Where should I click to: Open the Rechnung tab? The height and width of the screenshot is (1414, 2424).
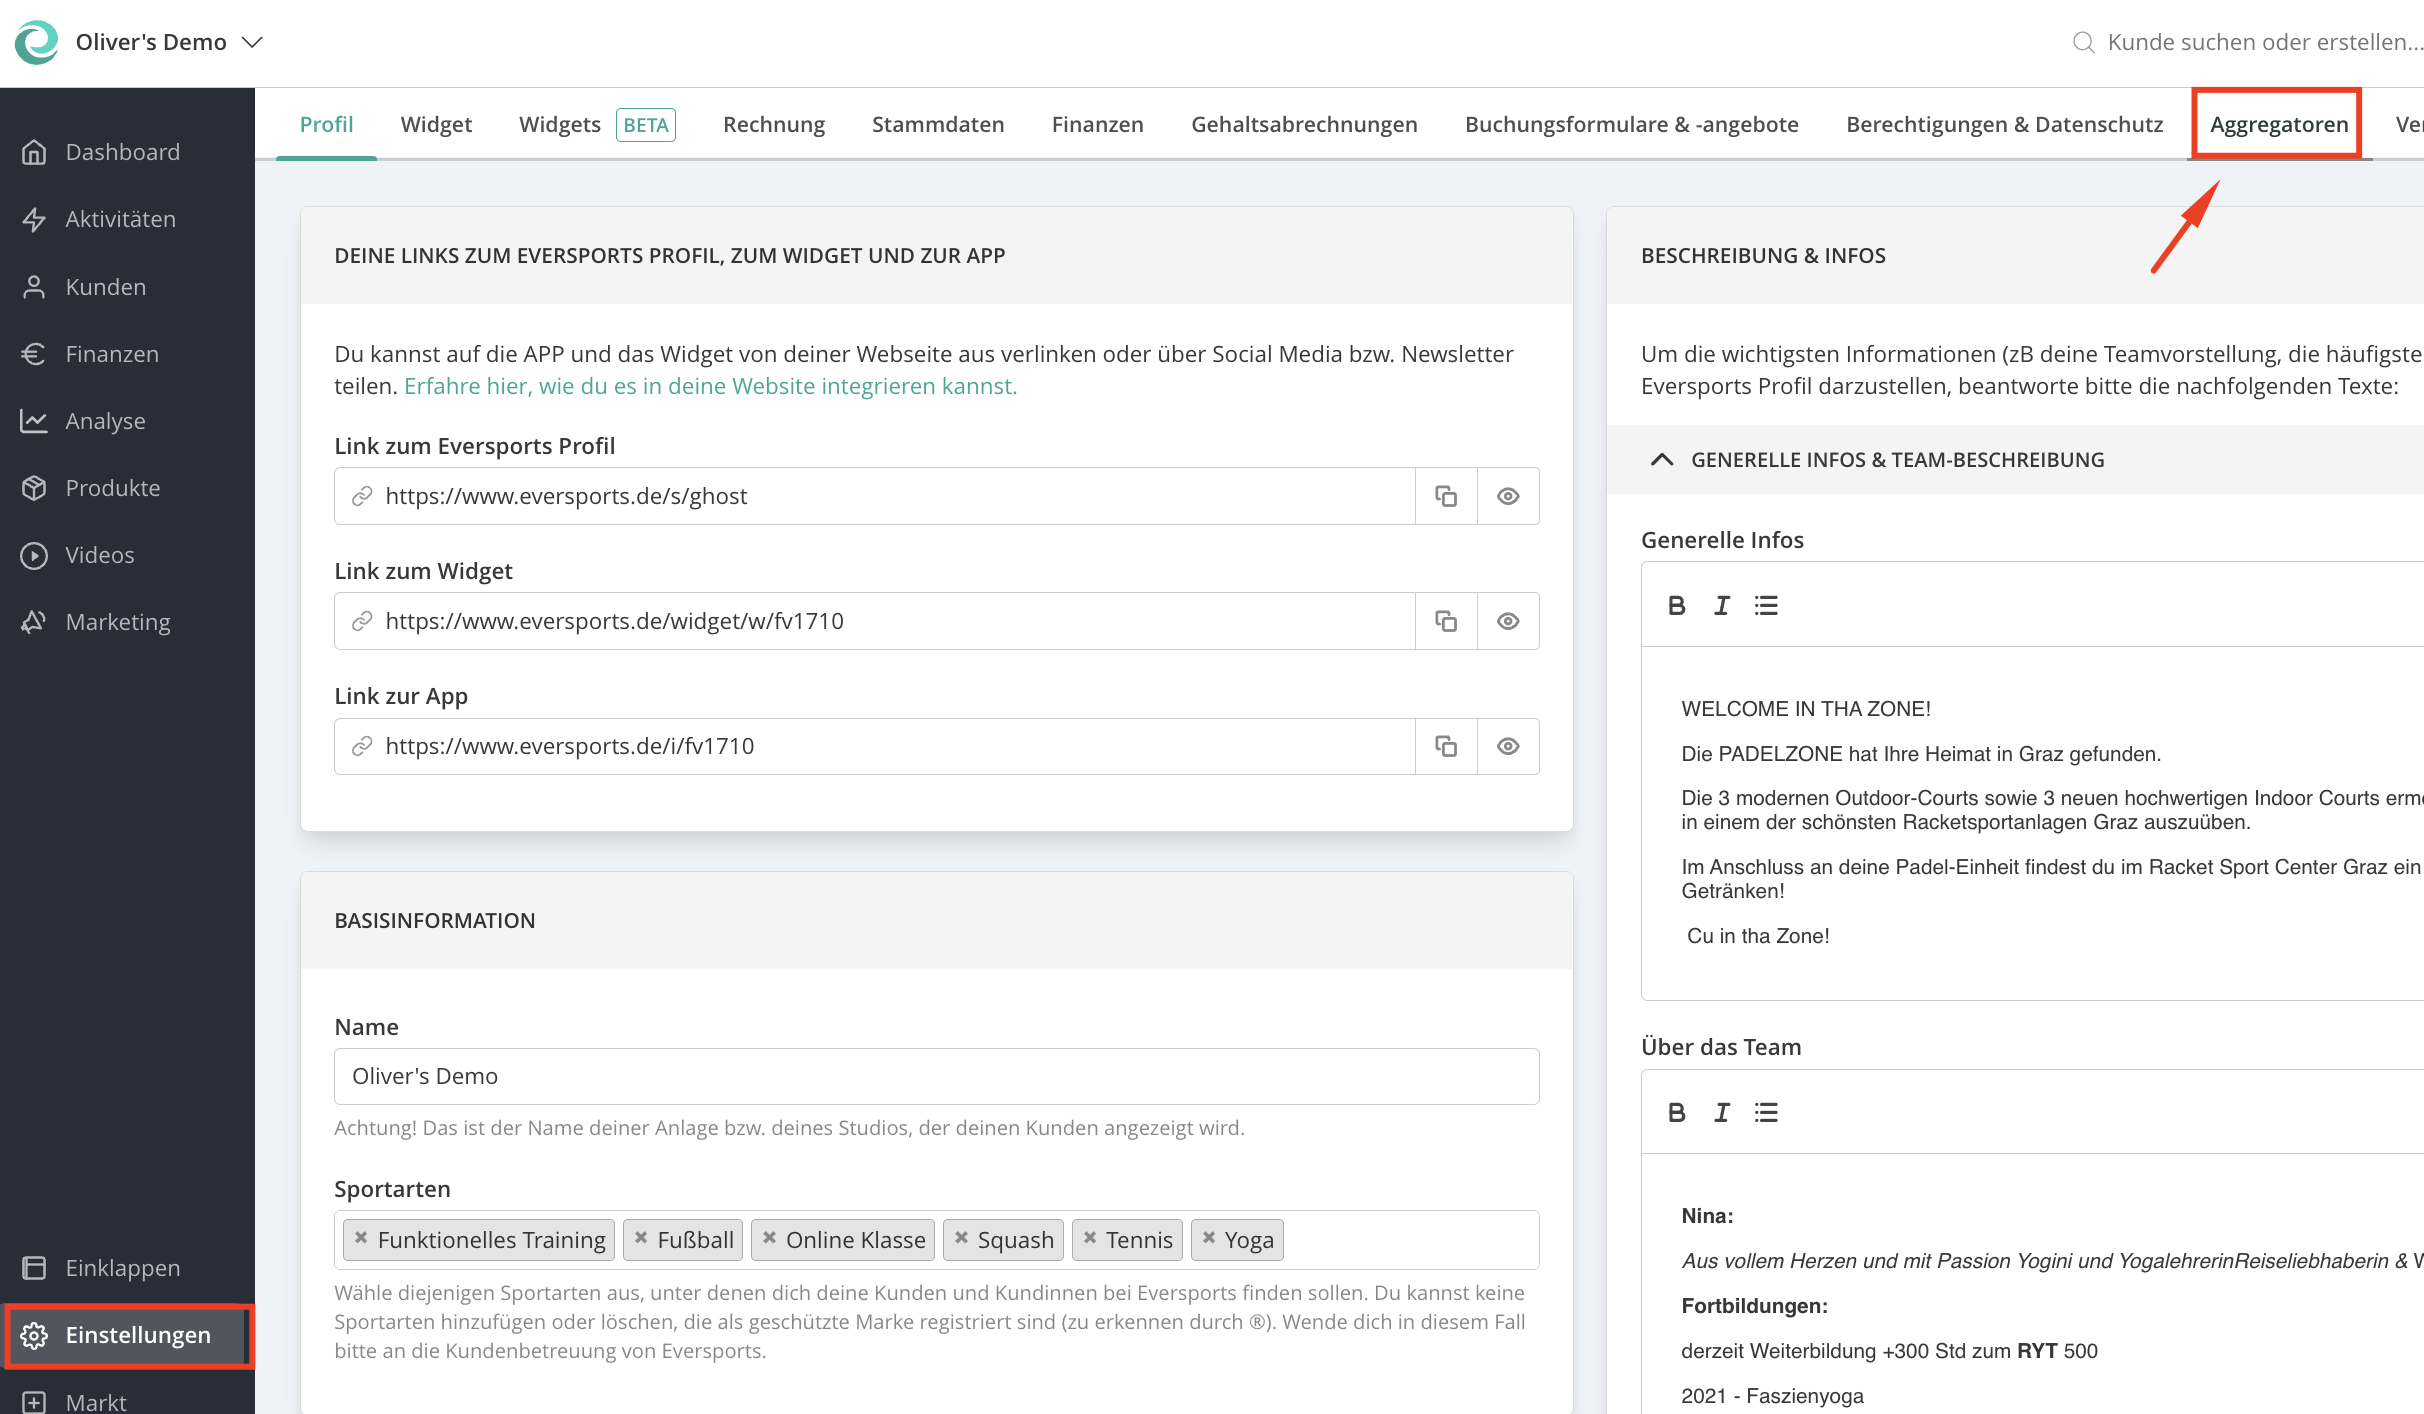click(x=774, y=124)
